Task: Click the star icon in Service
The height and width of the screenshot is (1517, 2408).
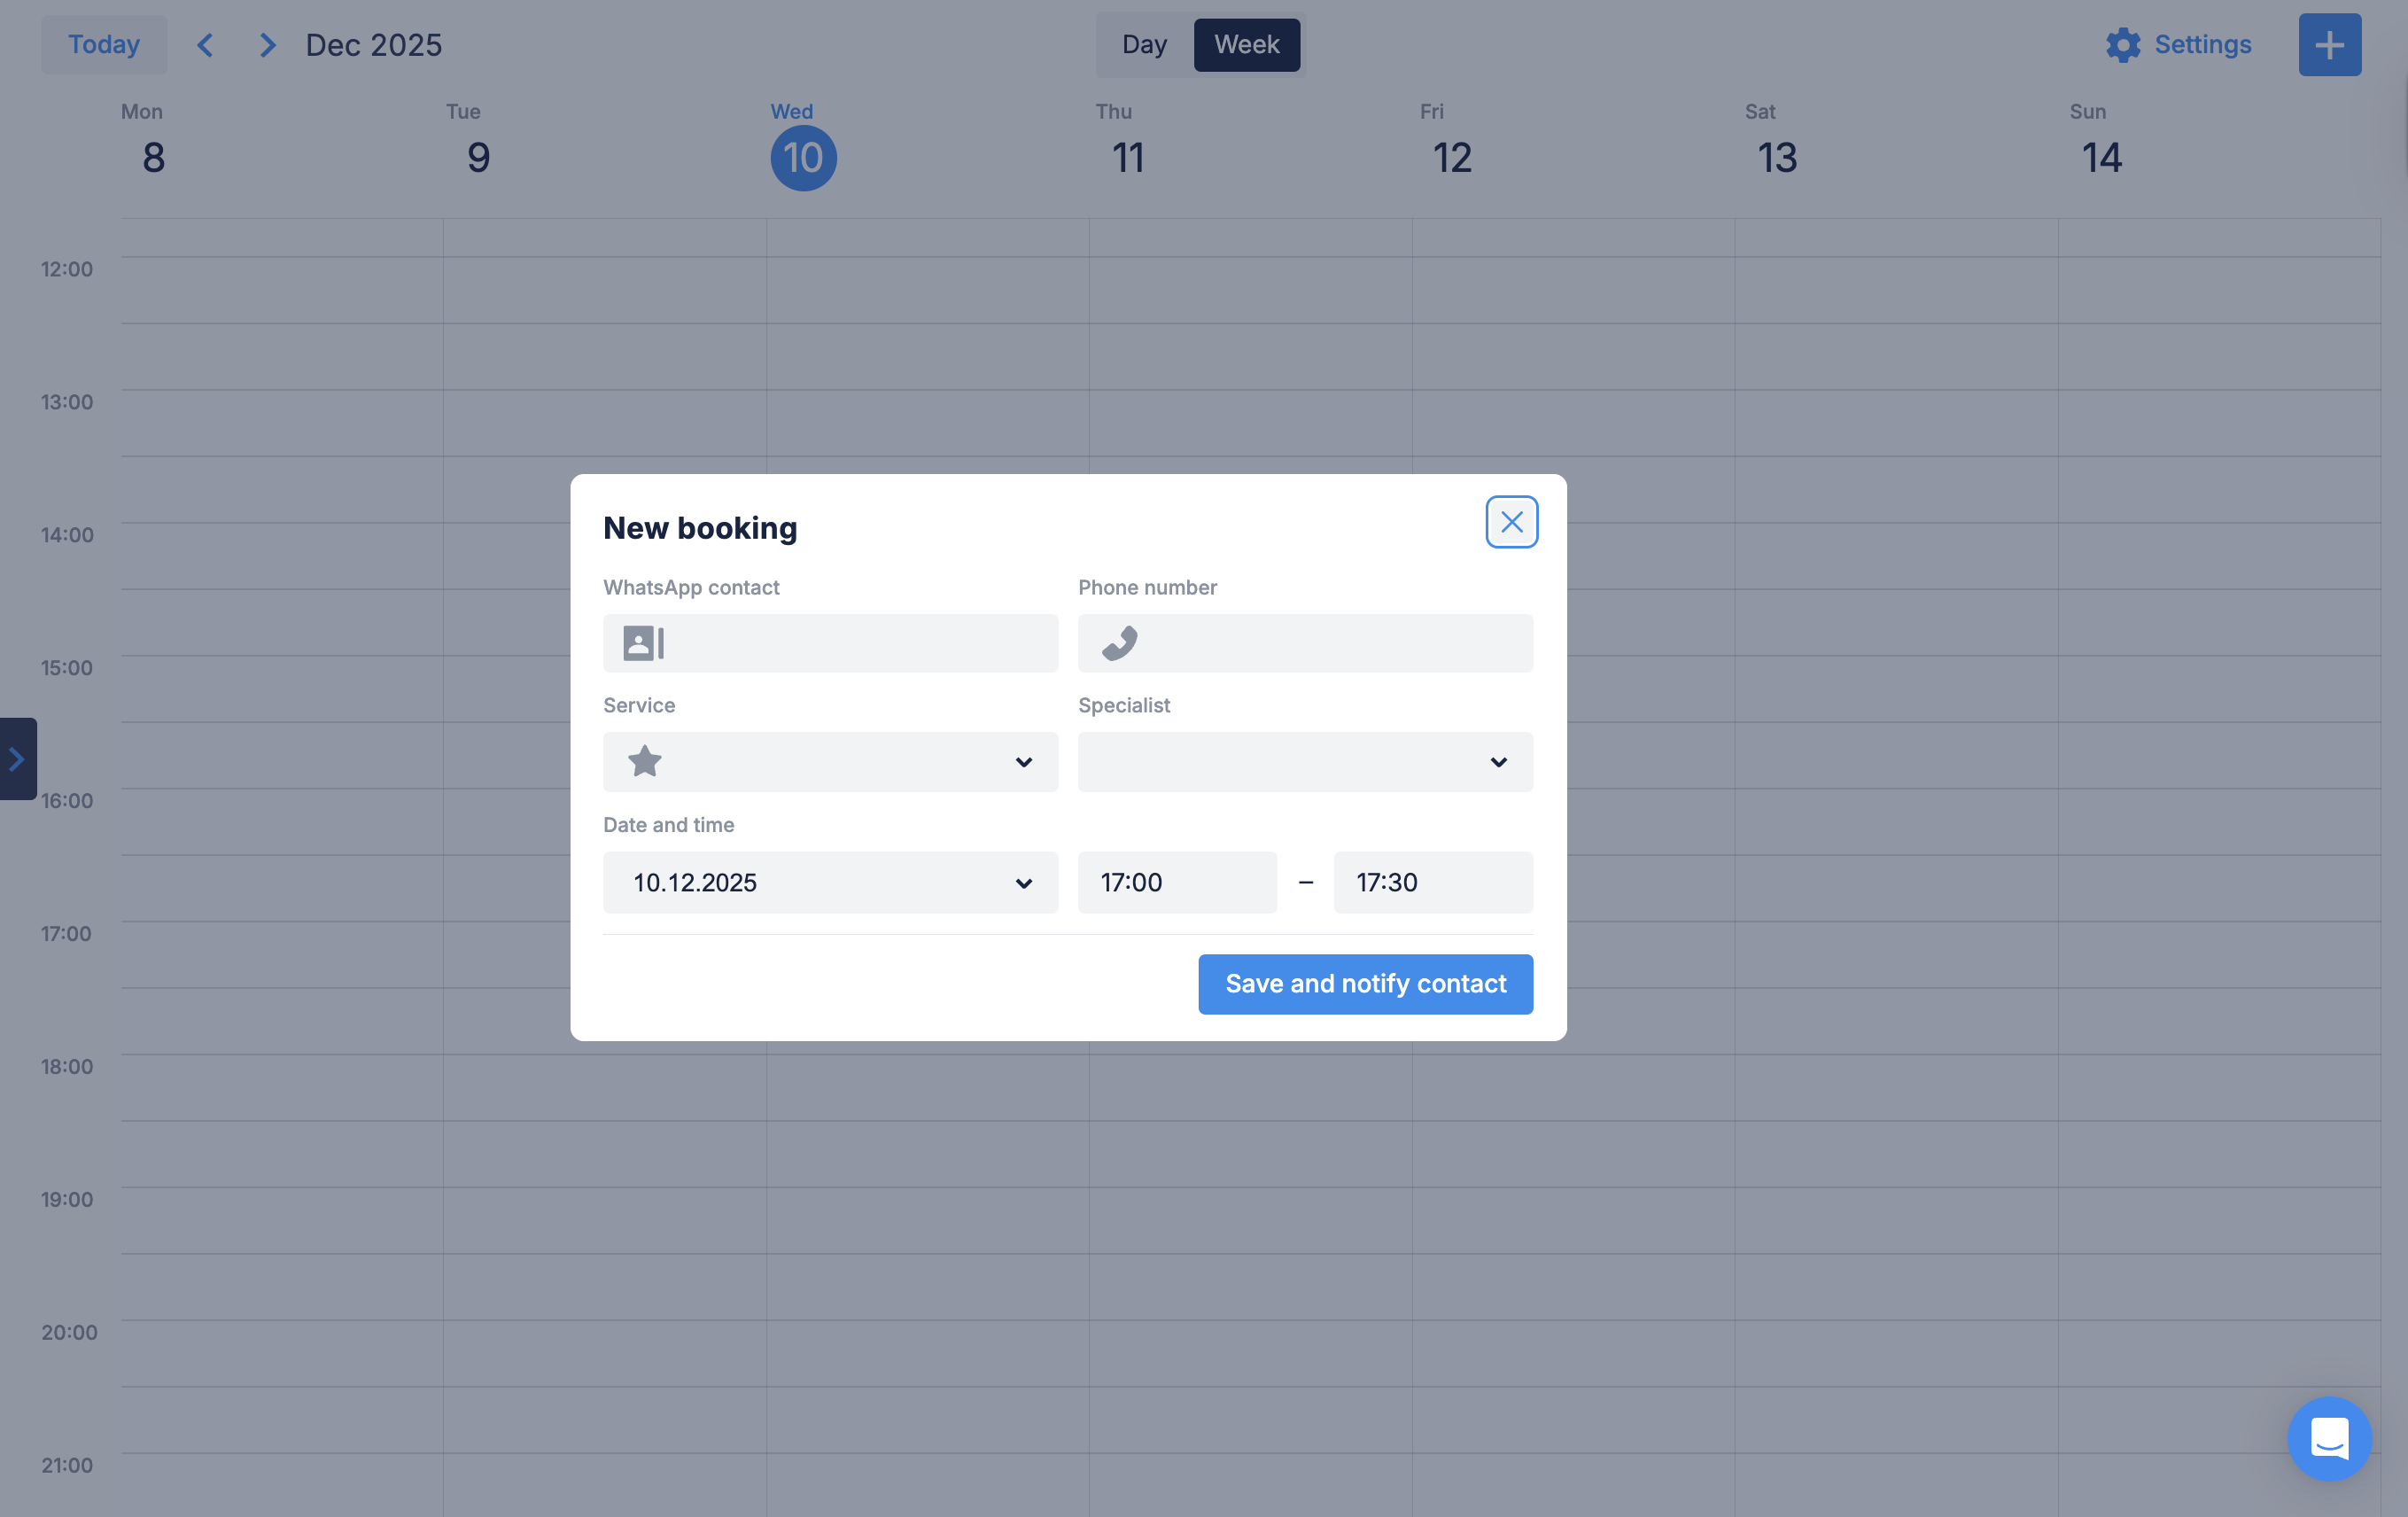Action: point(645,762)
